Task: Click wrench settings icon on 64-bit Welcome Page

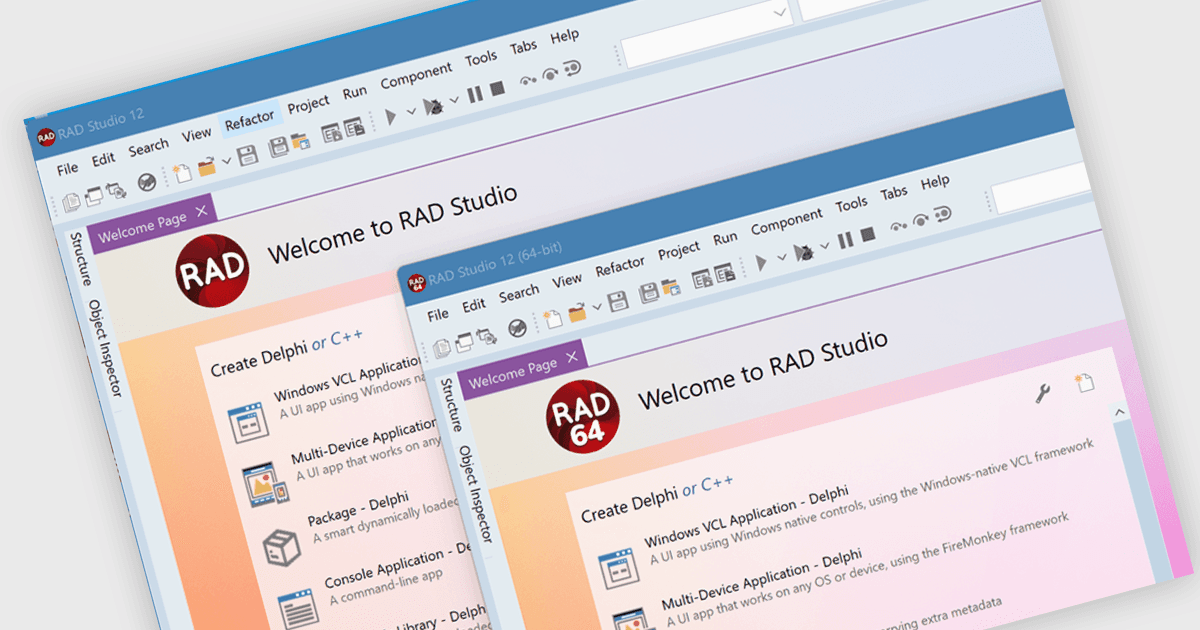Action: pos(1041,393)
